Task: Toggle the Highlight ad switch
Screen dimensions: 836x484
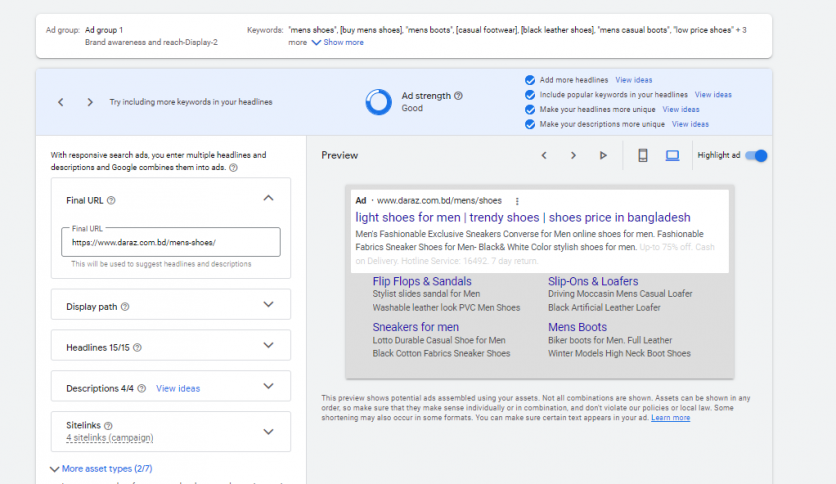Action: 756,156
